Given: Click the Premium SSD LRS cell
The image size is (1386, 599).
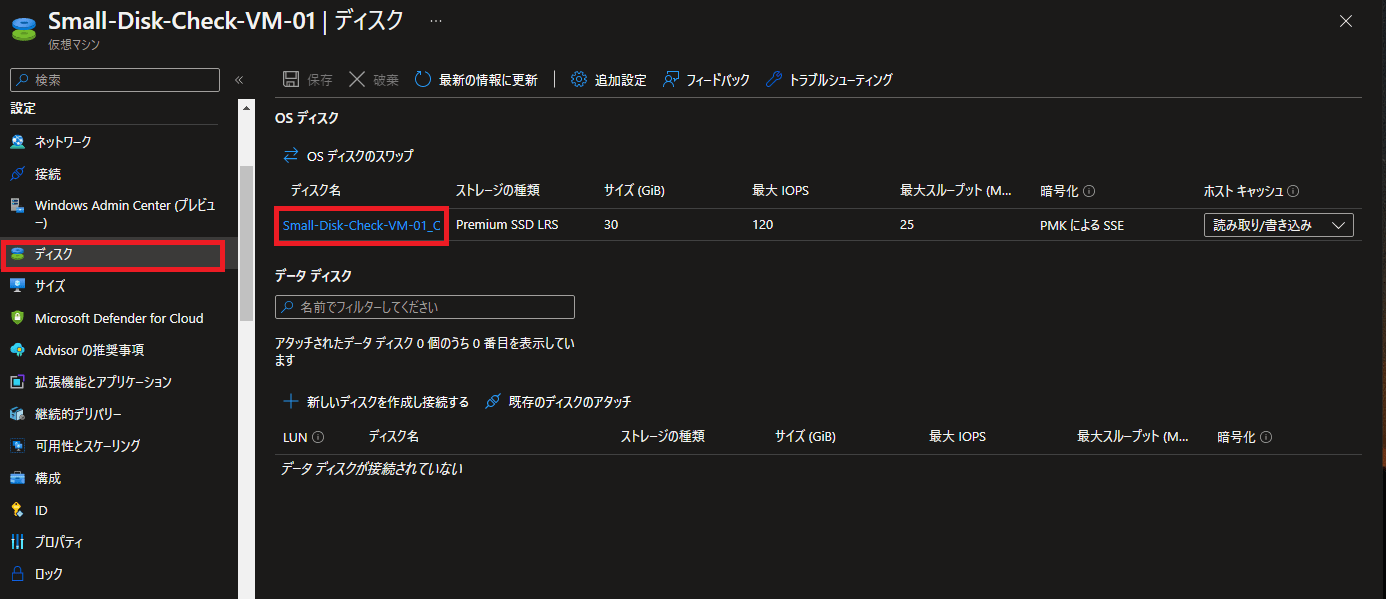Looking at the screenshot, I should tap(507, 225).
